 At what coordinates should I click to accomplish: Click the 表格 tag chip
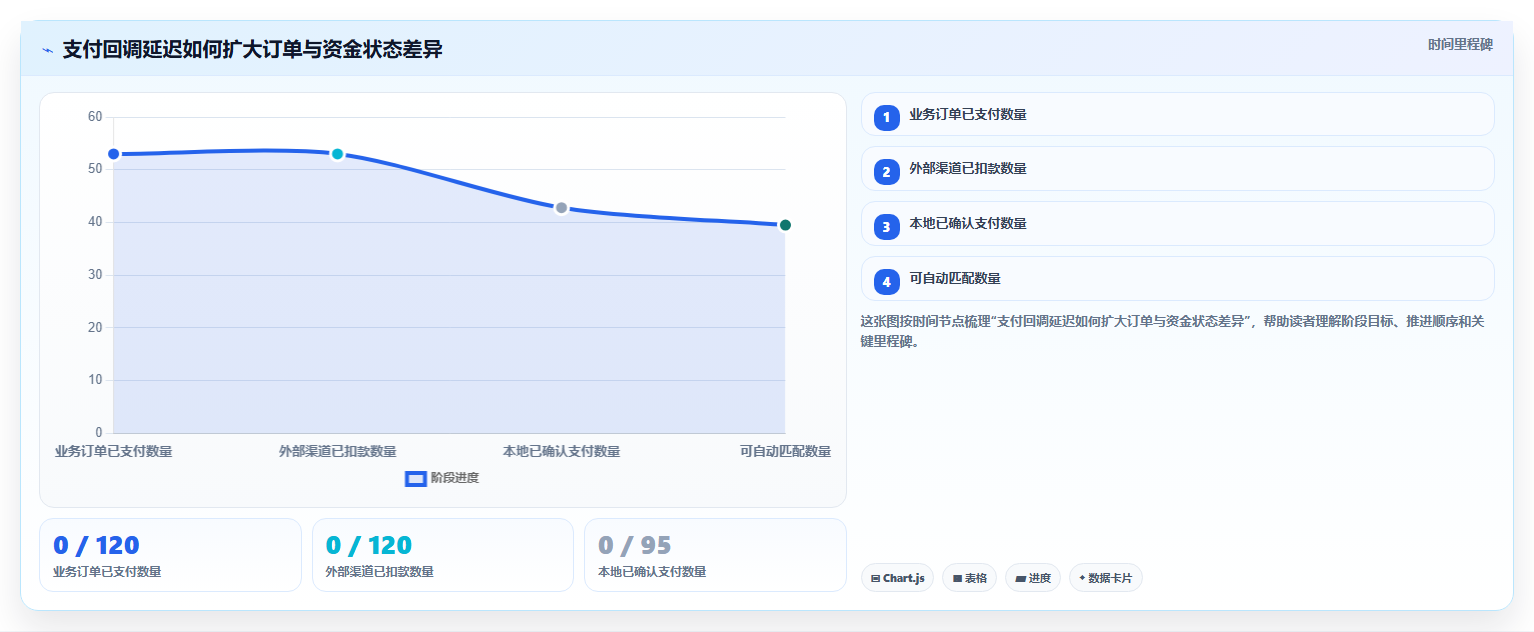(x=969, y=578)
